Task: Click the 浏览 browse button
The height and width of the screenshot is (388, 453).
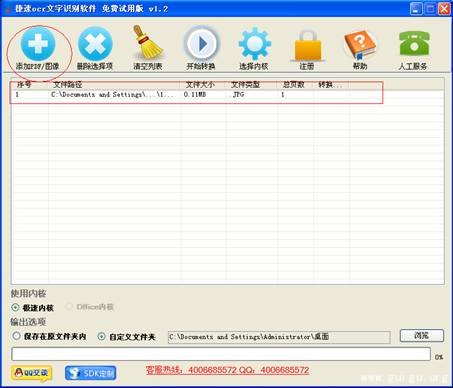Action: pyautogui.click(x=422, y=336)
